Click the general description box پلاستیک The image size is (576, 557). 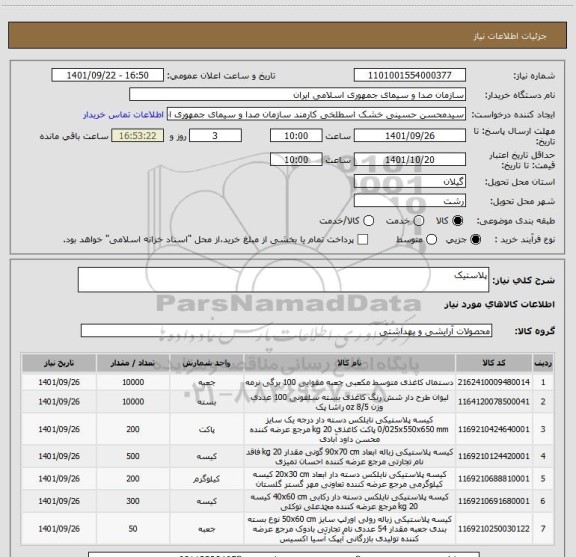click(x=283, y=280)
